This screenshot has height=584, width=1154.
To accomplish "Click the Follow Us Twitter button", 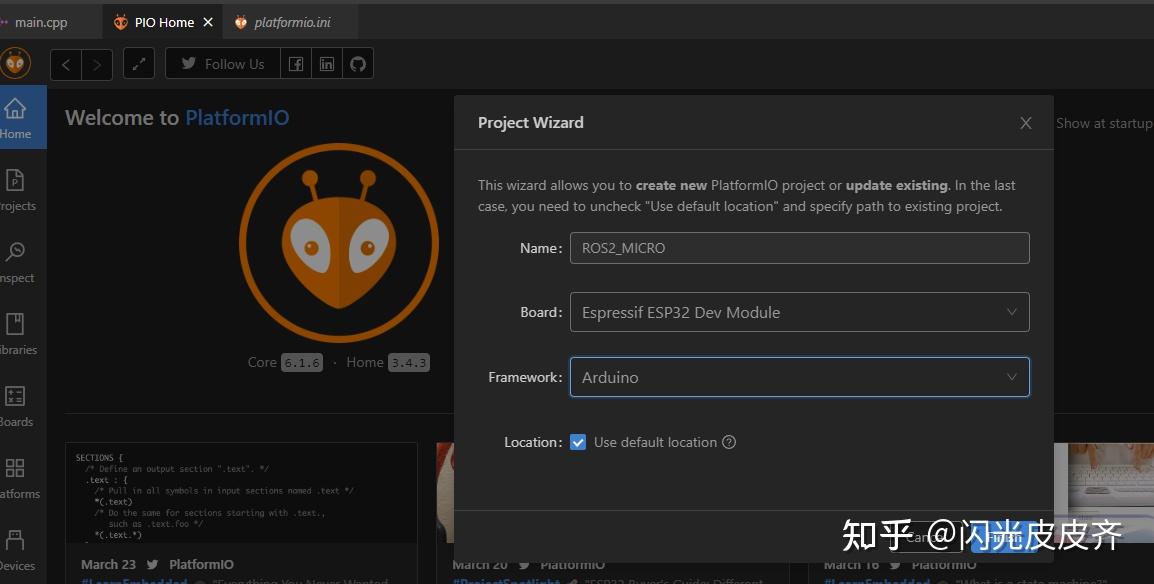I will click(223, 63).
